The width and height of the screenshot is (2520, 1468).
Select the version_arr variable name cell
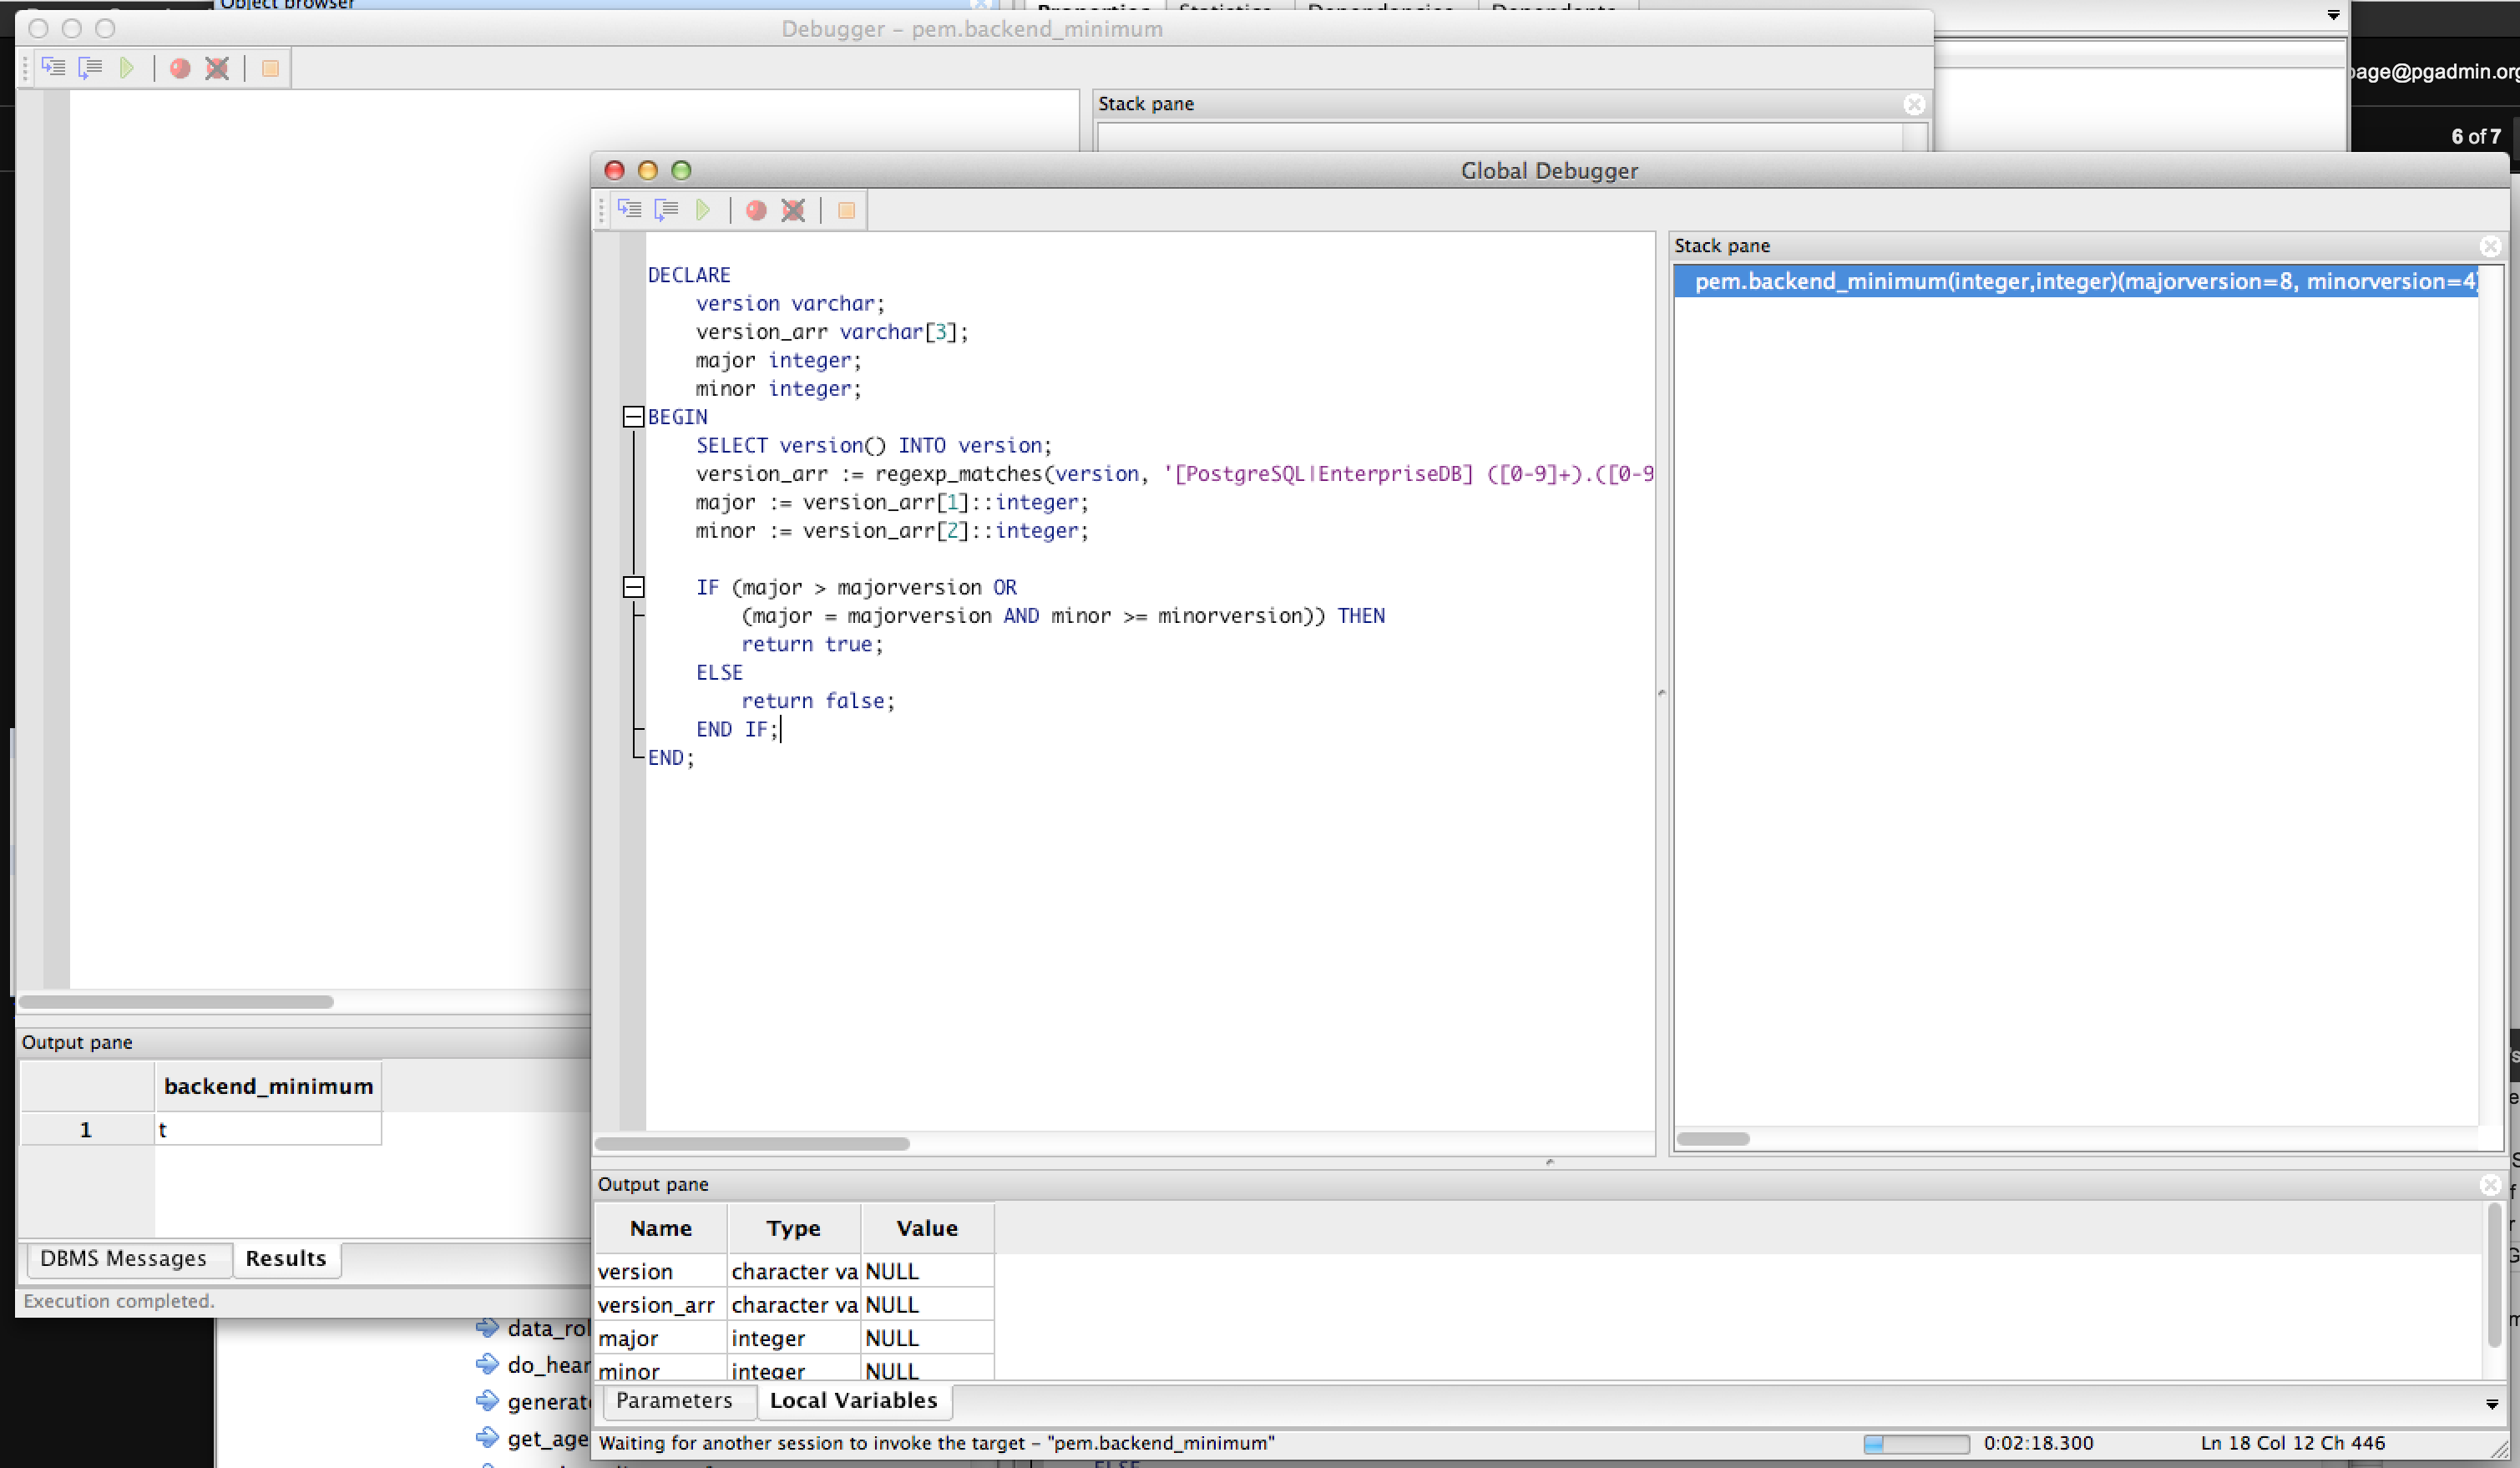[x=661, y=1305]
